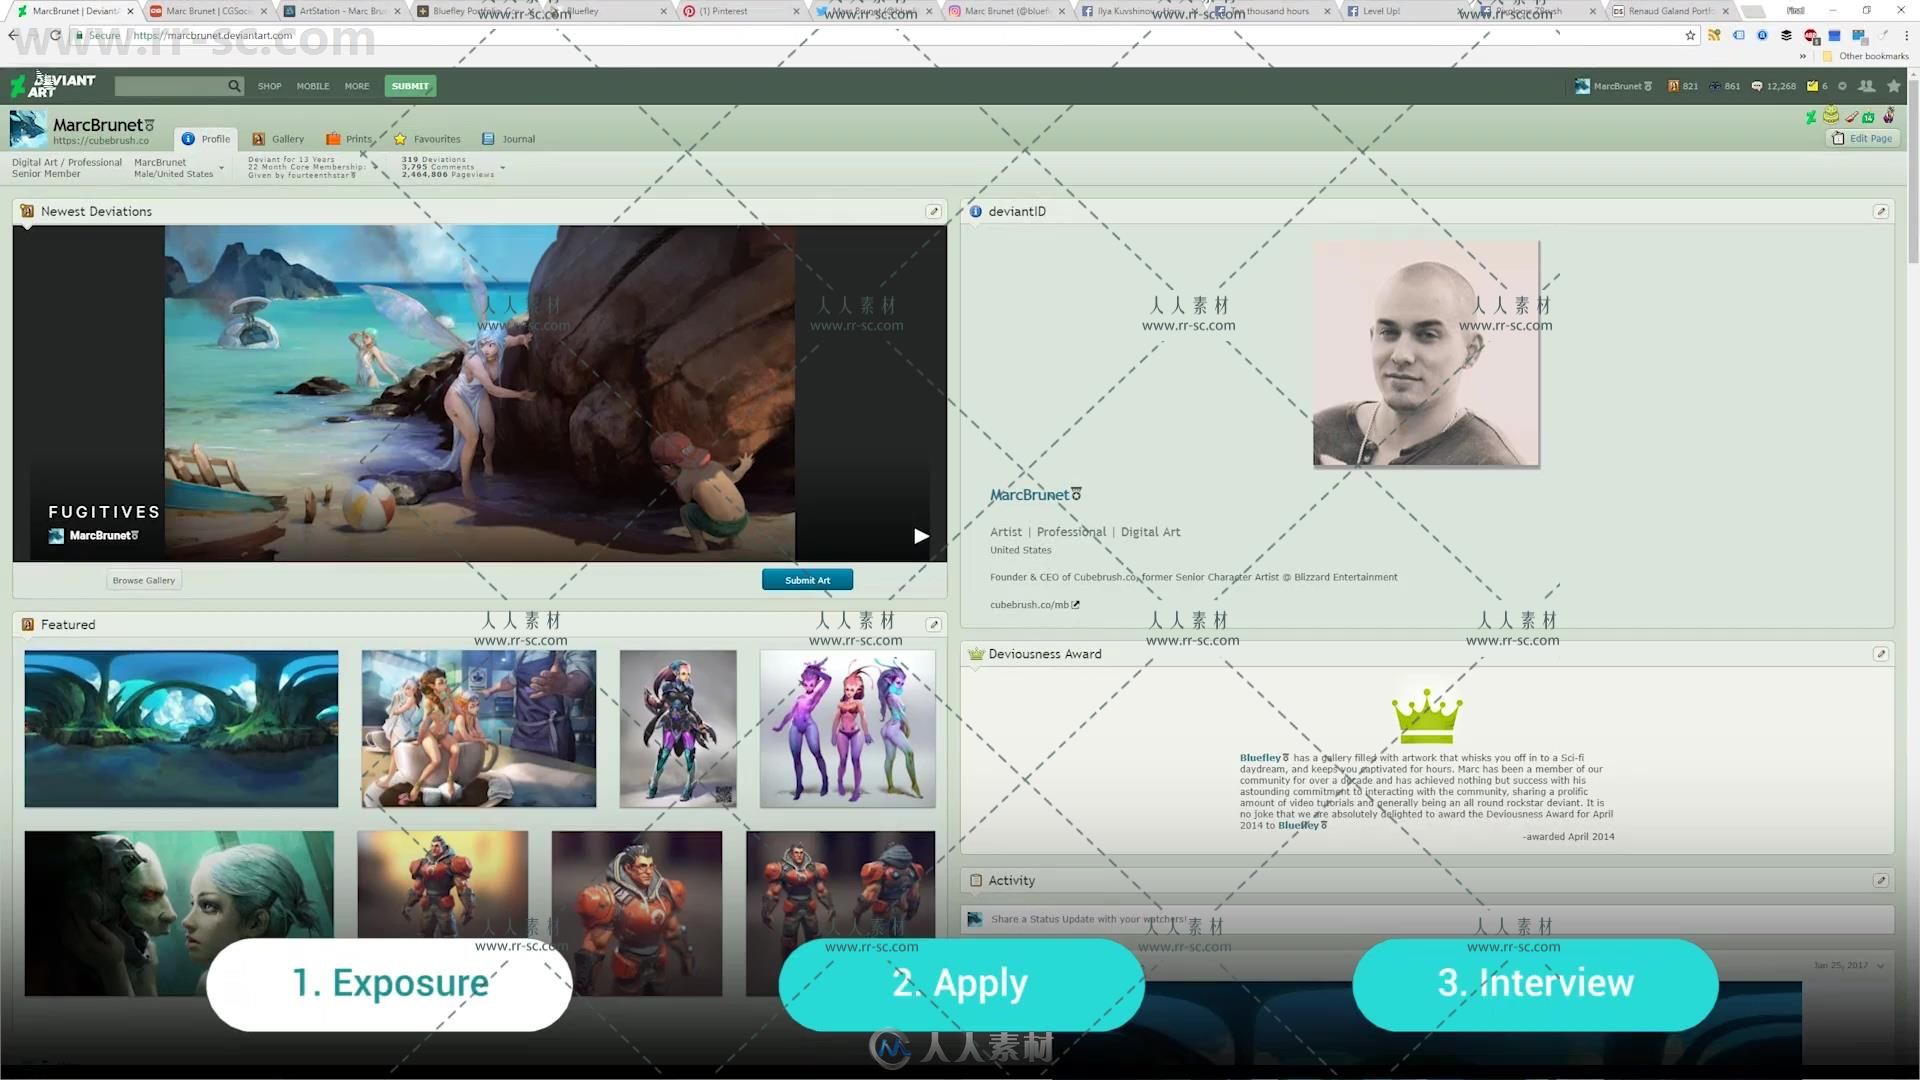Viewport: 1920px width, 1080px height.
Task: Open the https://cubebrush.co link under profile name
Action: click(x=101, y=141)
